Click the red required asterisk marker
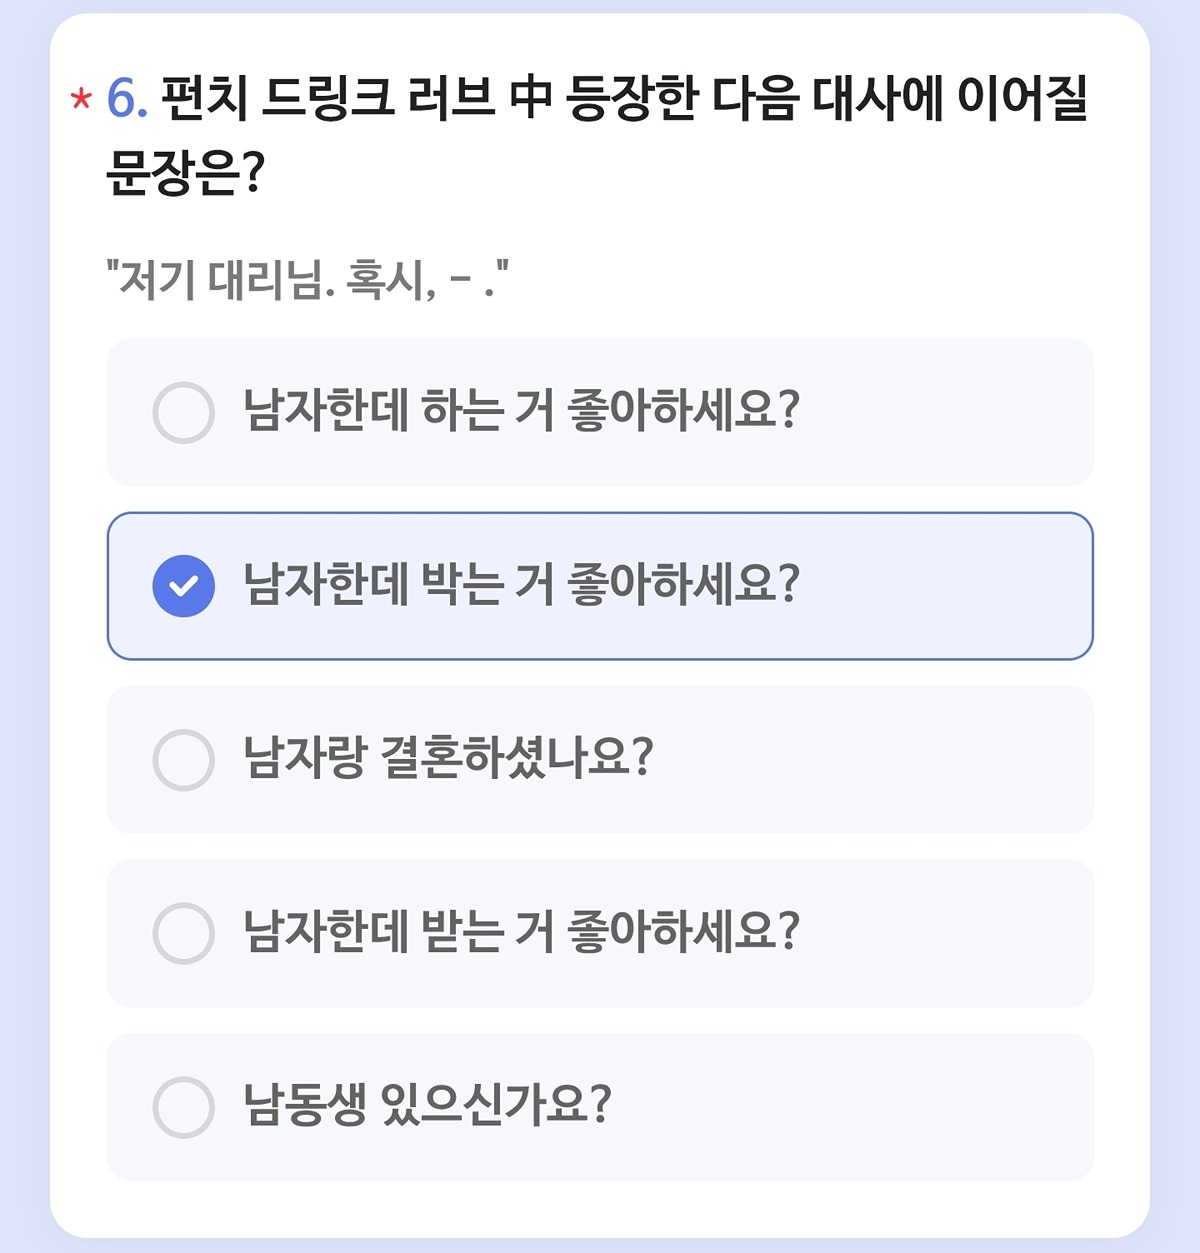The height and width of the screenshot is (1253, 1200). tap(81, 101)
